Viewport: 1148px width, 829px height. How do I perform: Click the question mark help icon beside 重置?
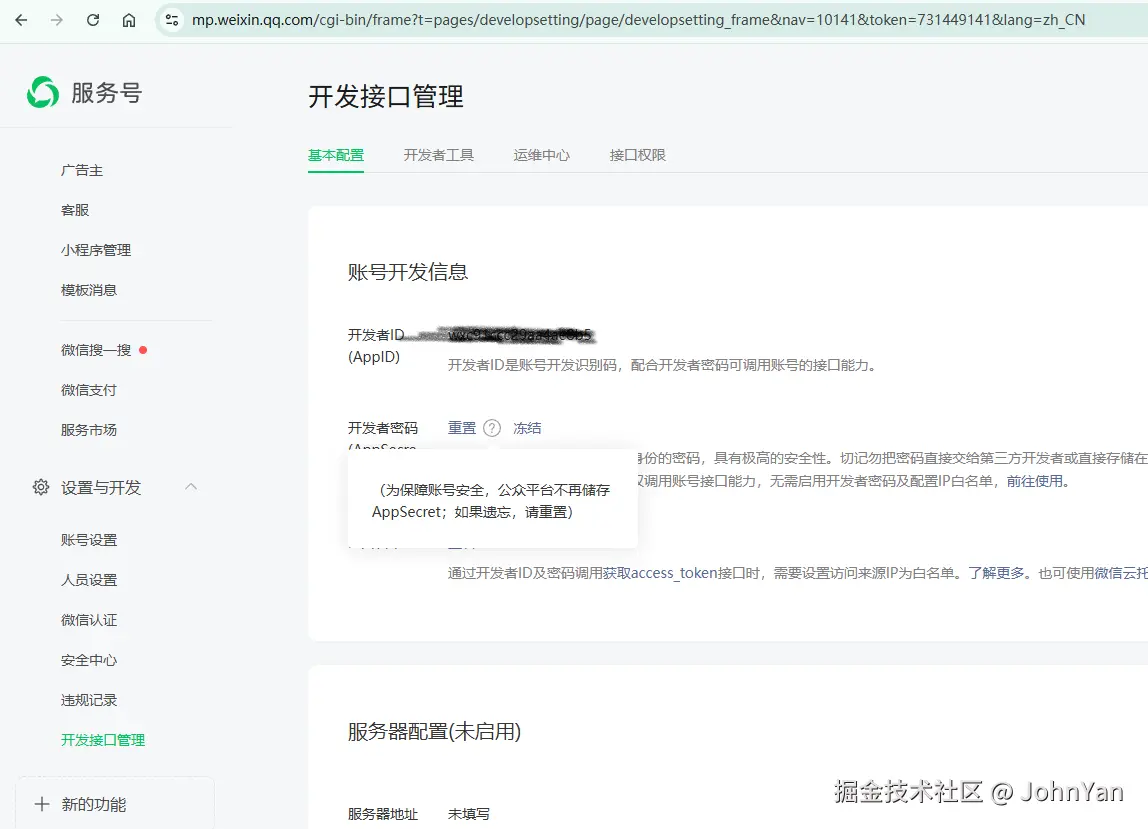tap(493, 428)
